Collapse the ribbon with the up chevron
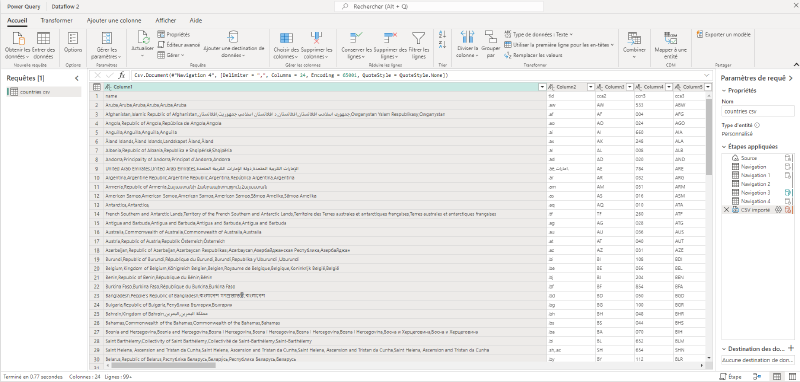This screenshot has width=800, height=382. coord(795,65)
